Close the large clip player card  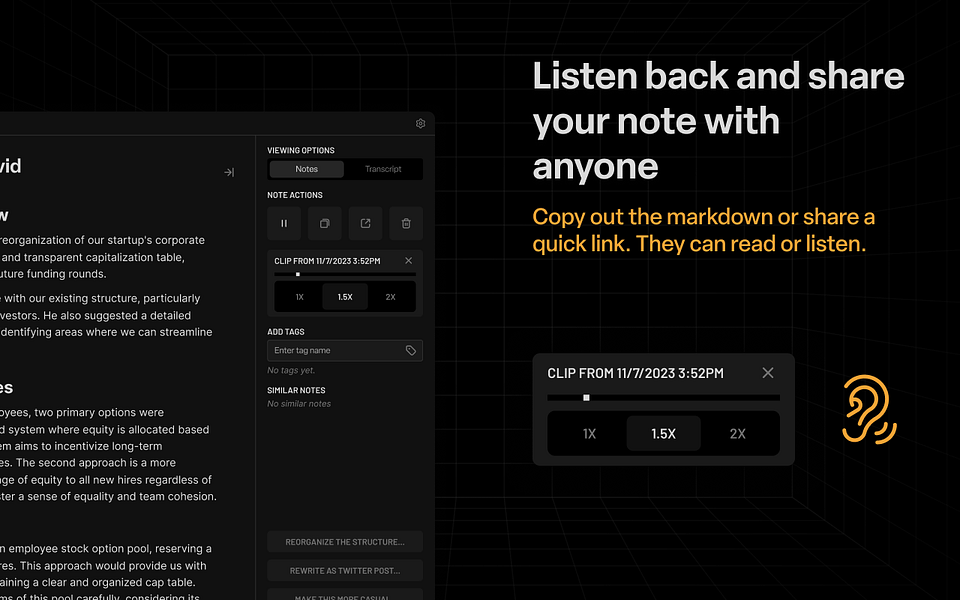(x=768, y=373)
